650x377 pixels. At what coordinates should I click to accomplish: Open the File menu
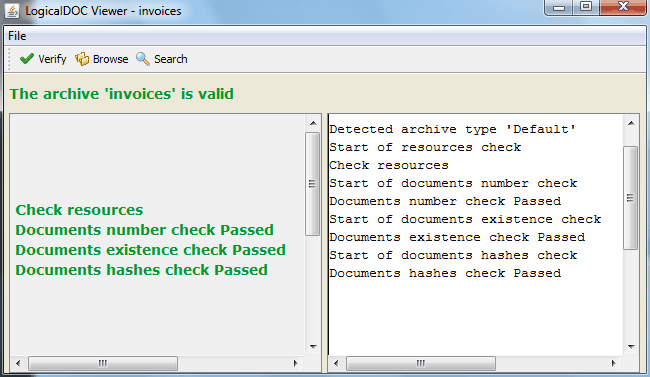click(x=17, y=36)
